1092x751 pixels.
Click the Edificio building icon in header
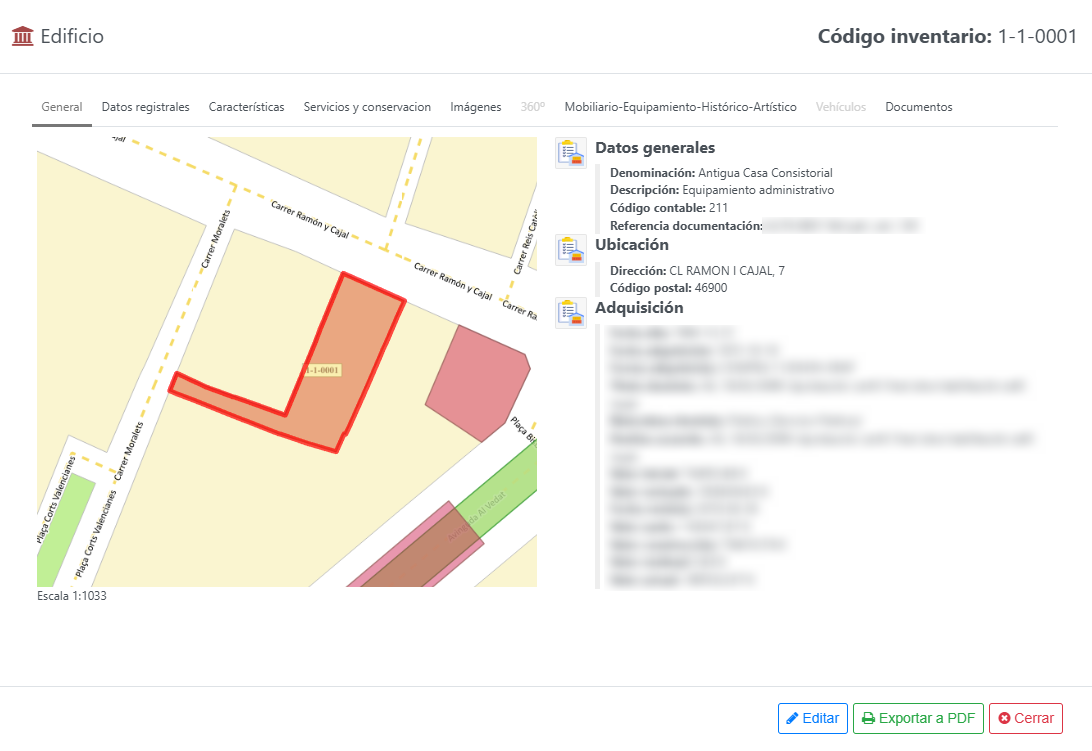click(22, 37)
